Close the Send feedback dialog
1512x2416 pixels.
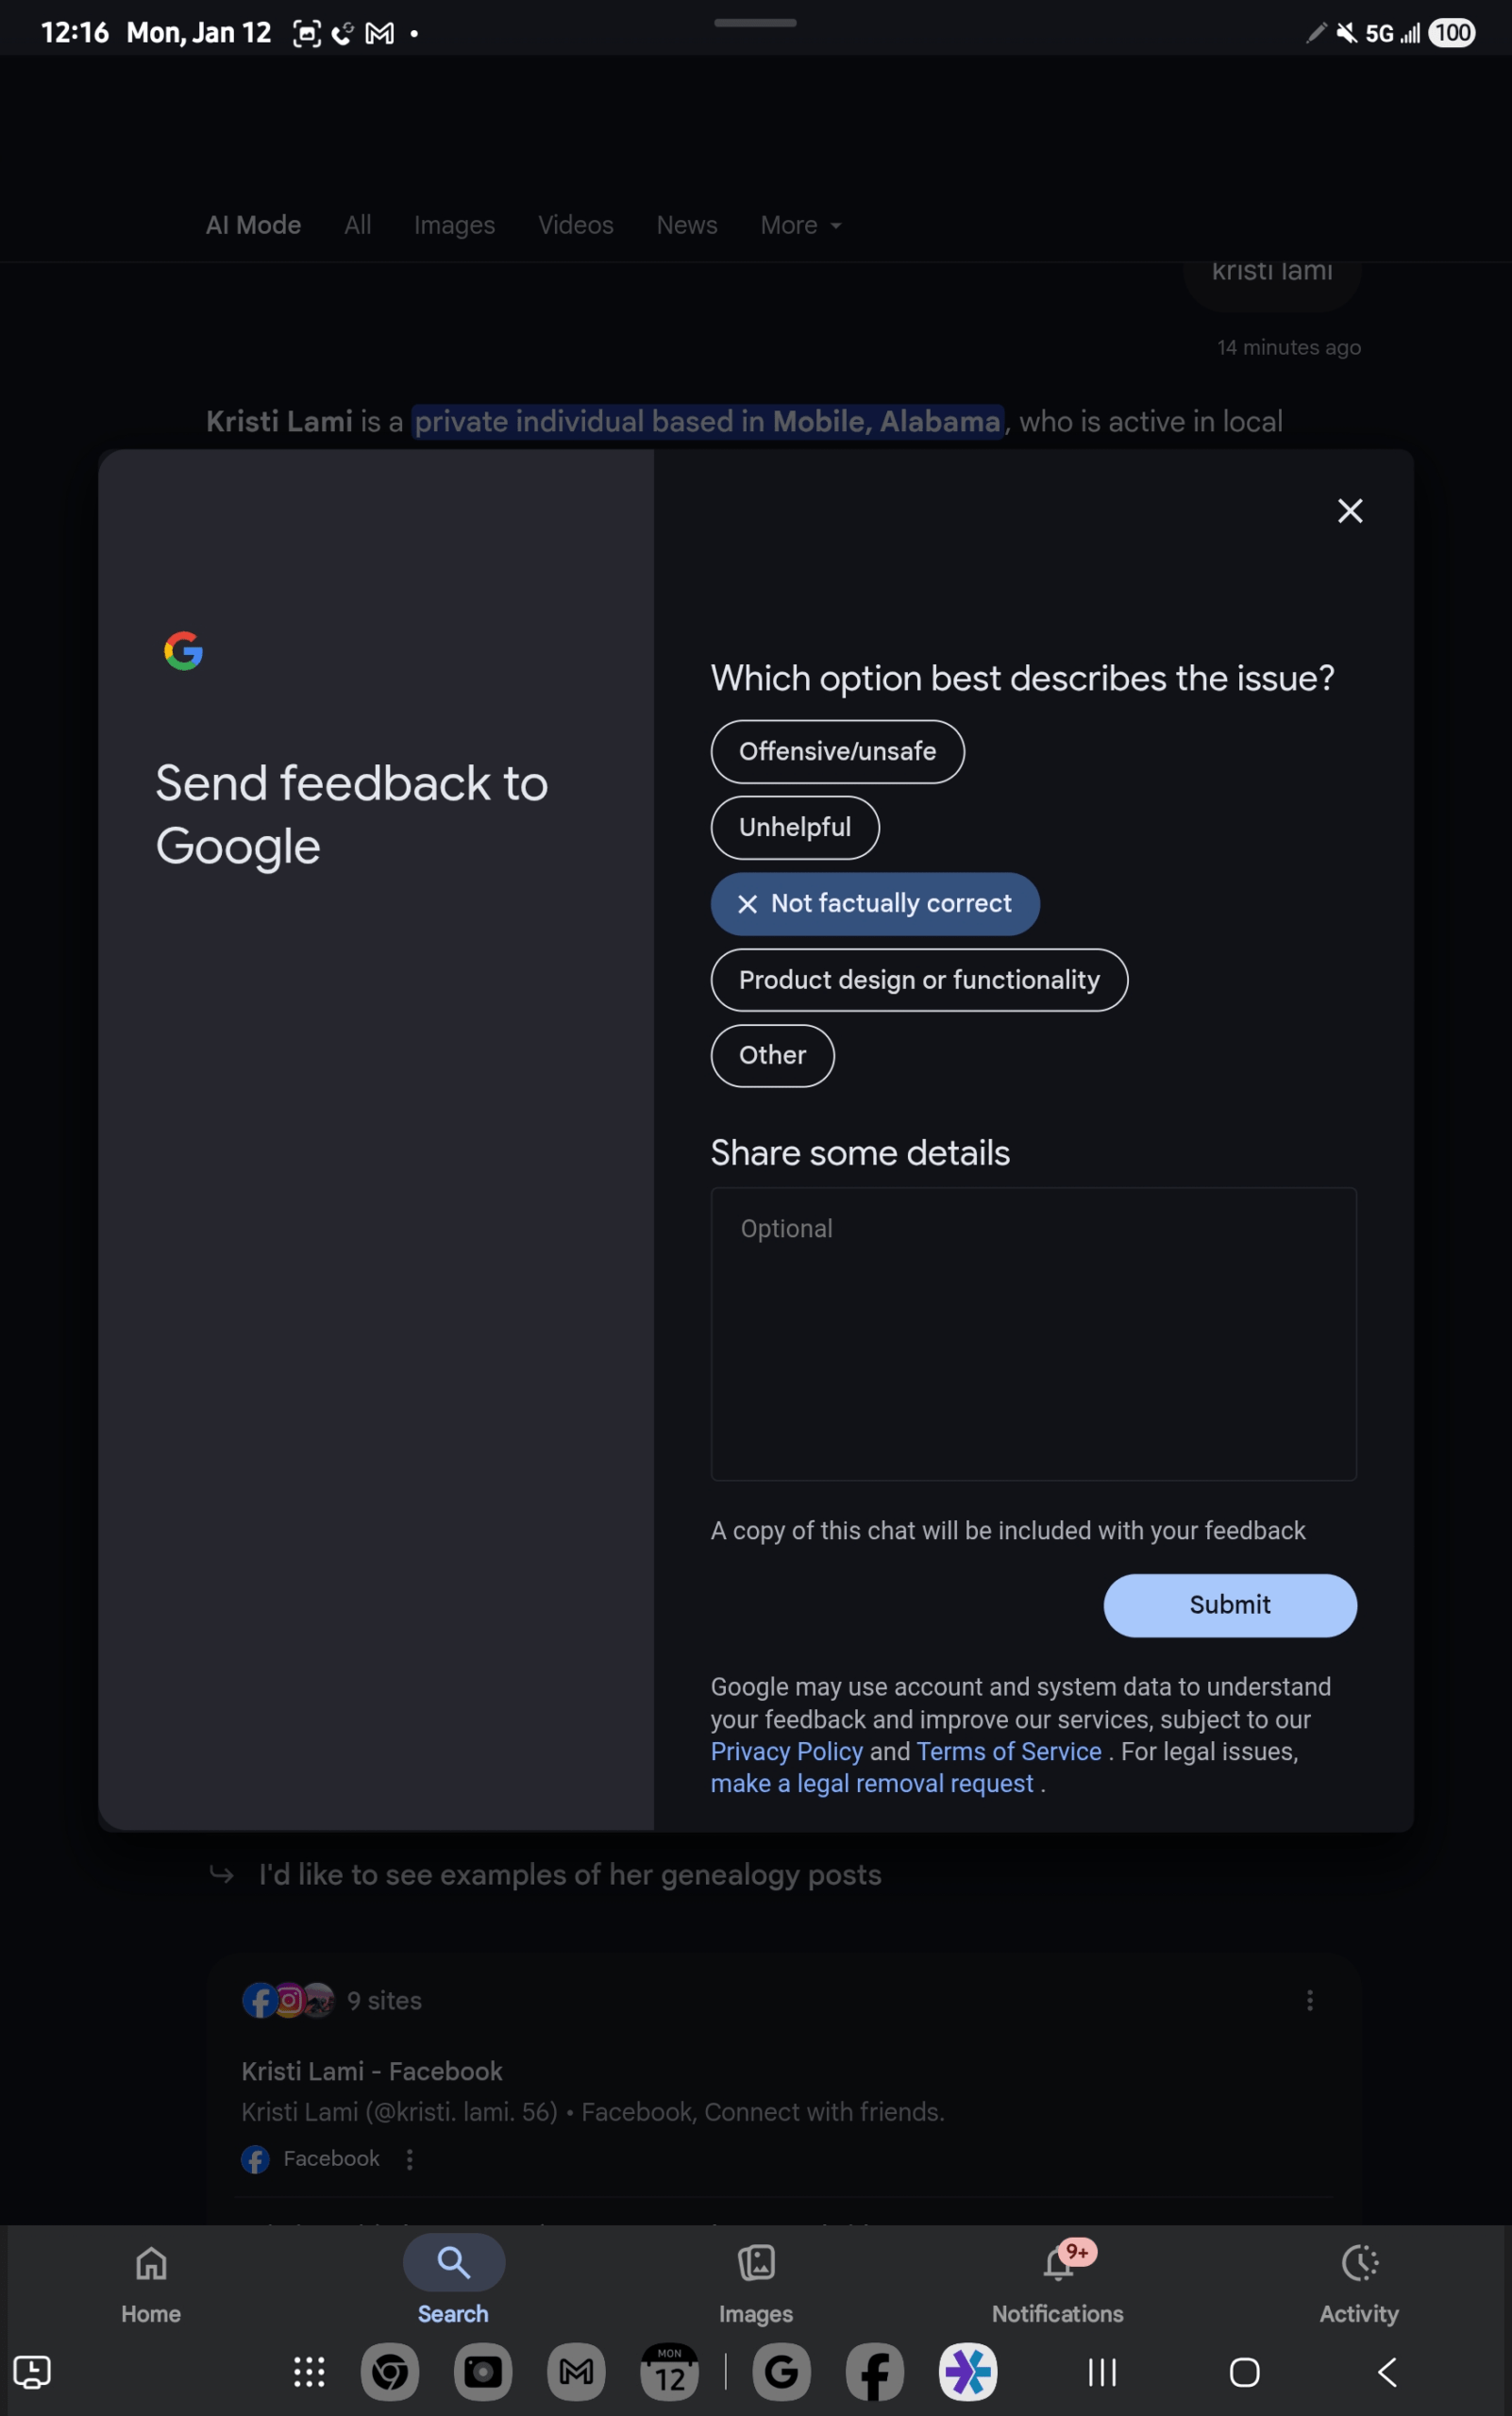coord(1350,511)
